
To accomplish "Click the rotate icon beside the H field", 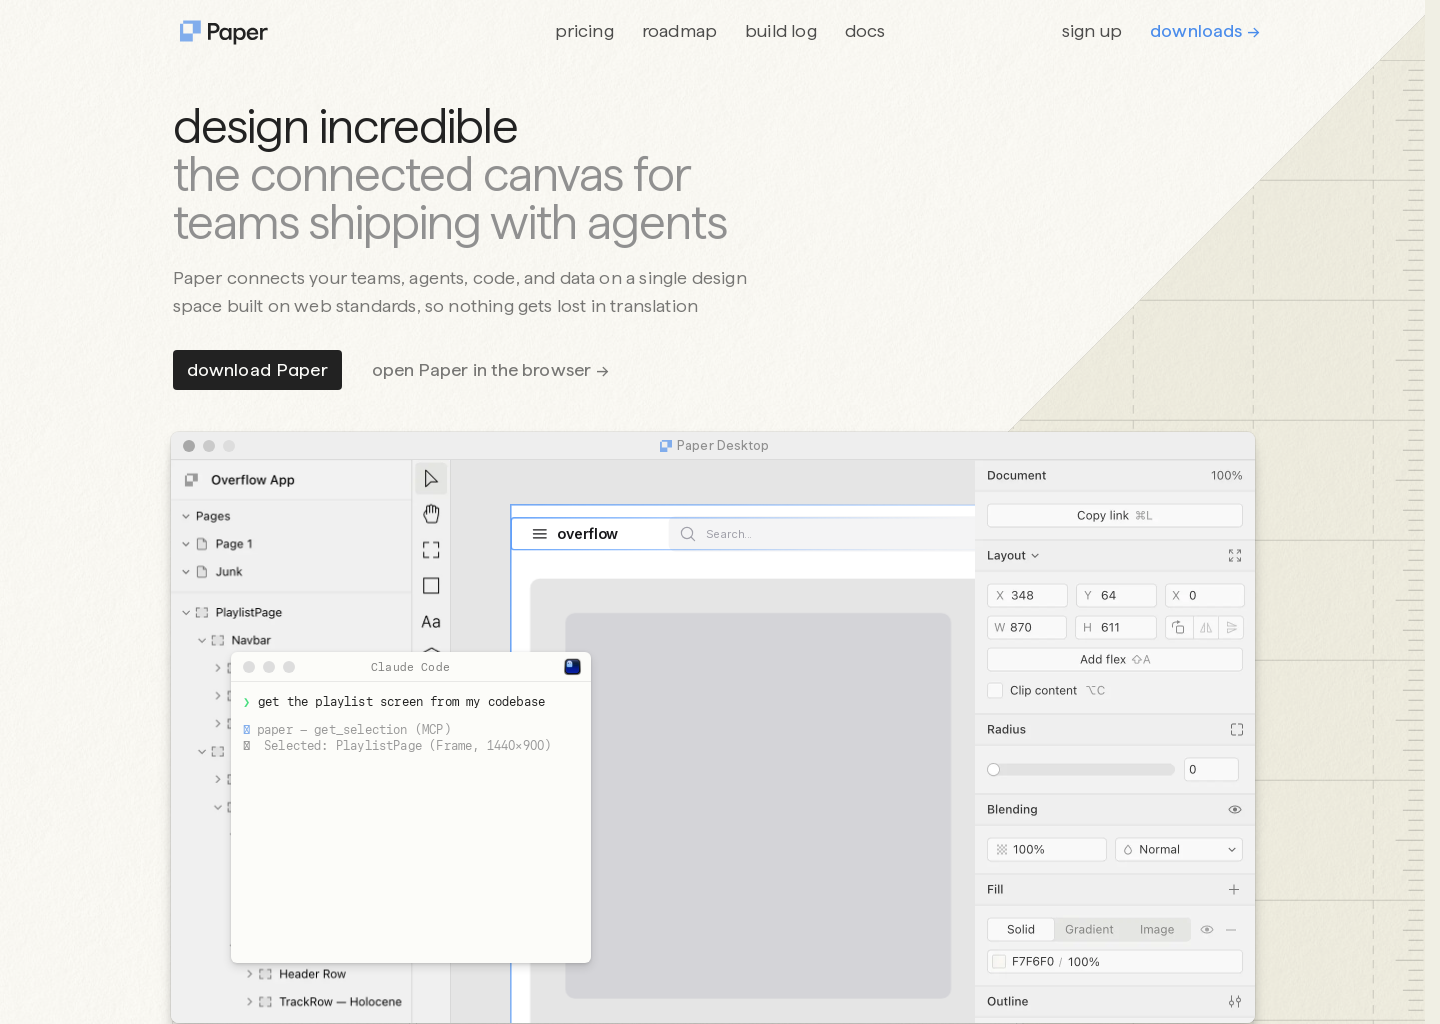I will (x=1179, y=627).
